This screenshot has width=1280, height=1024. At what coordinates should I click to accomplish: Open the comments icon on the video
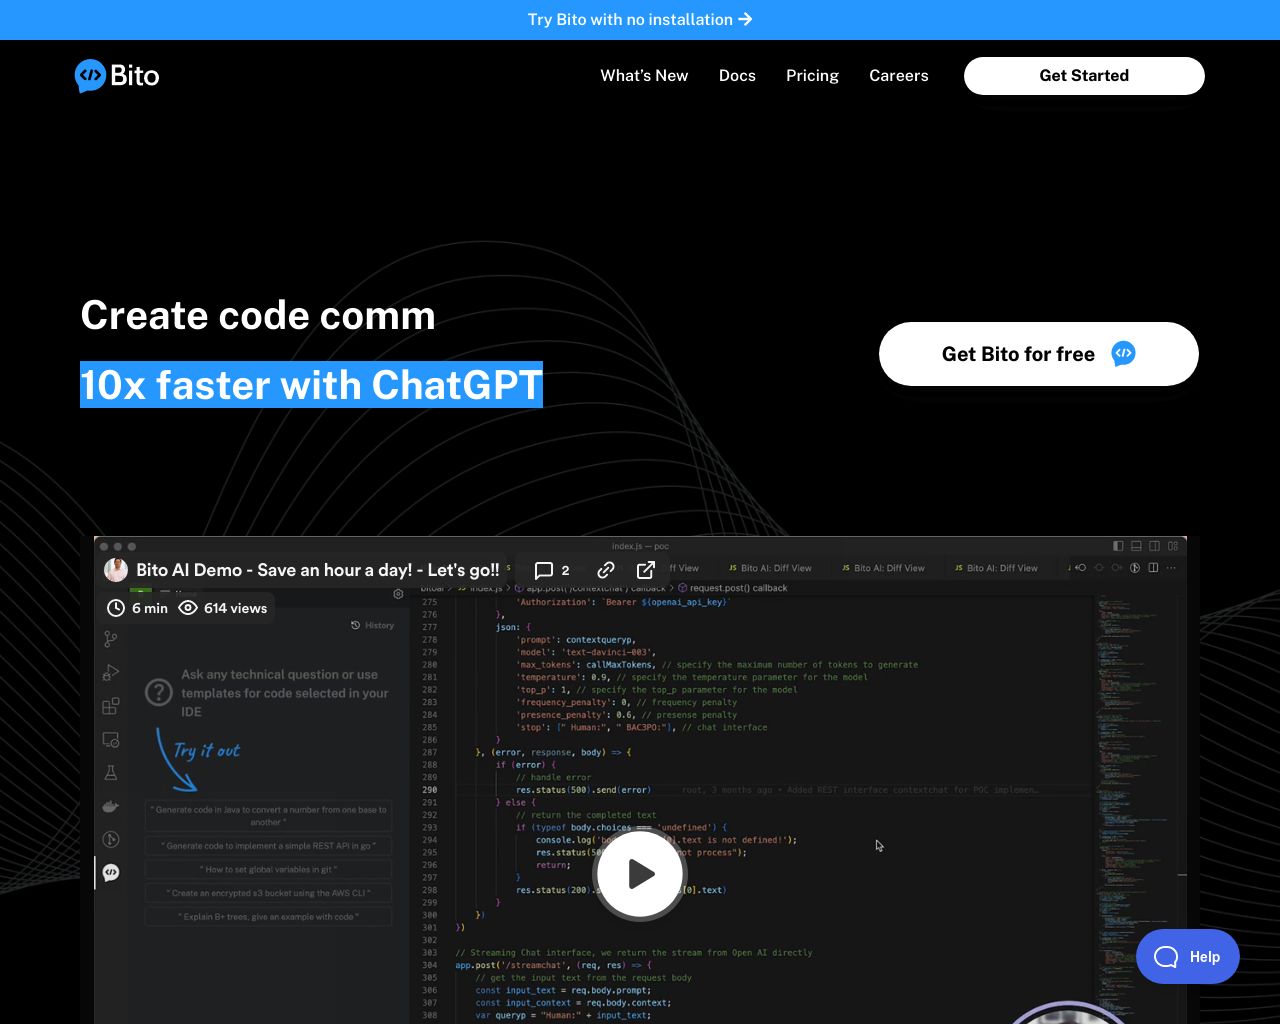coord(544,570)
